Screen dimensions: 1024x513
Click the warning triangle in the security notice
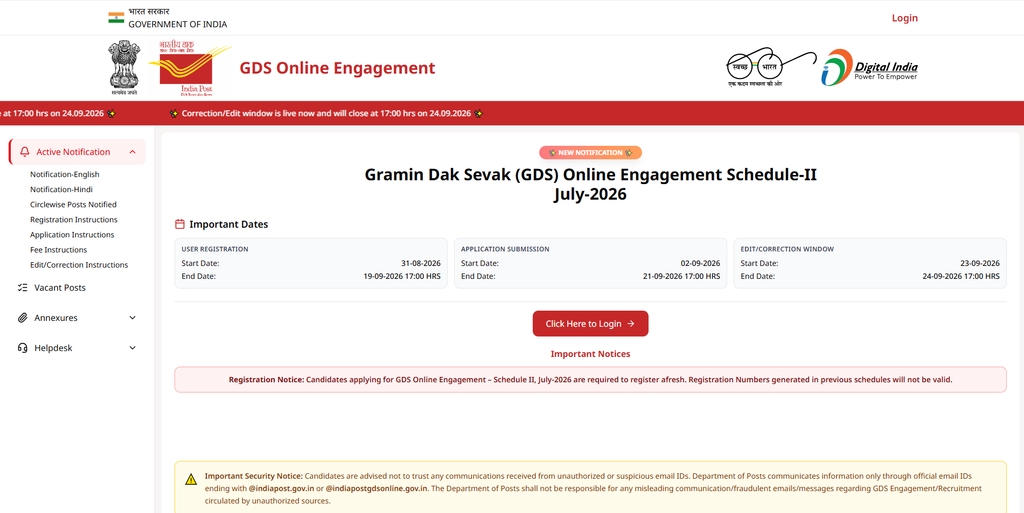tap(191, 480)
